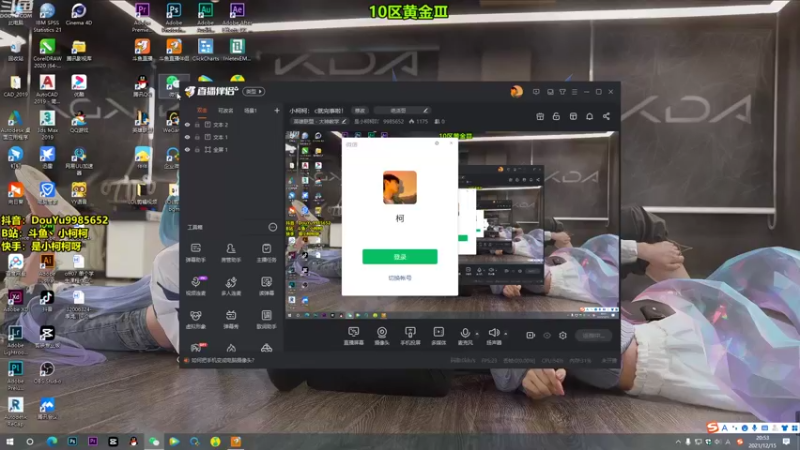800x450 pixels.
Task: Add a 手机投屏 phone cast source
Action: coord(410,336)
